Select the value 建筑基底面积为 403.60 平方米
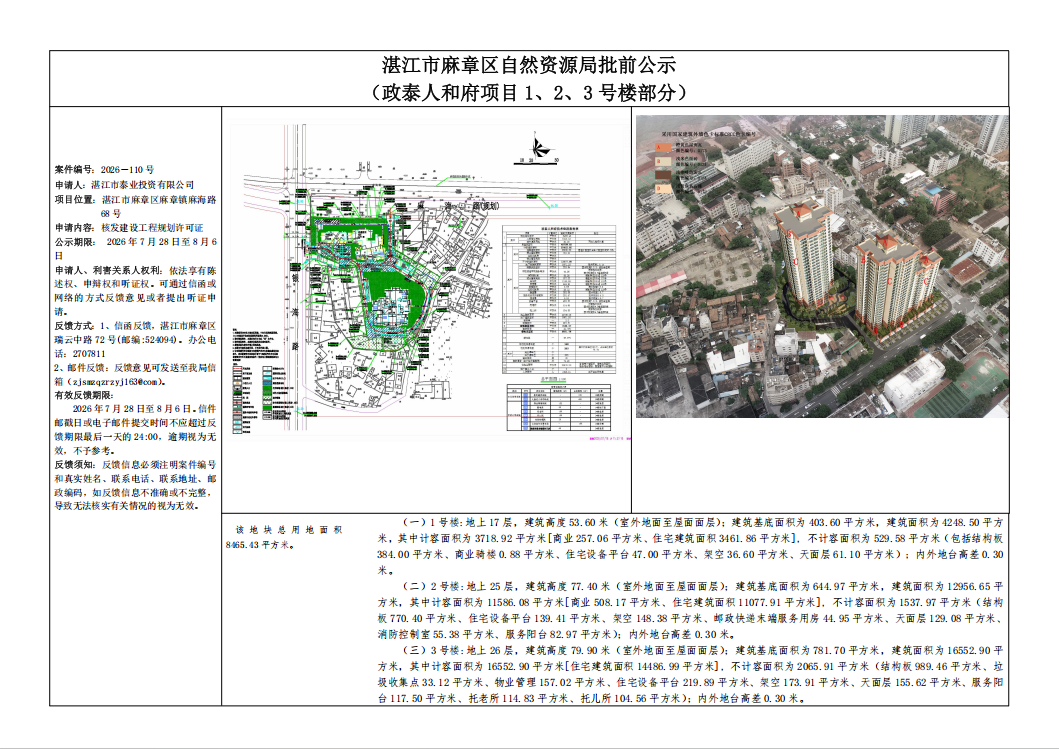 (806, 523)
